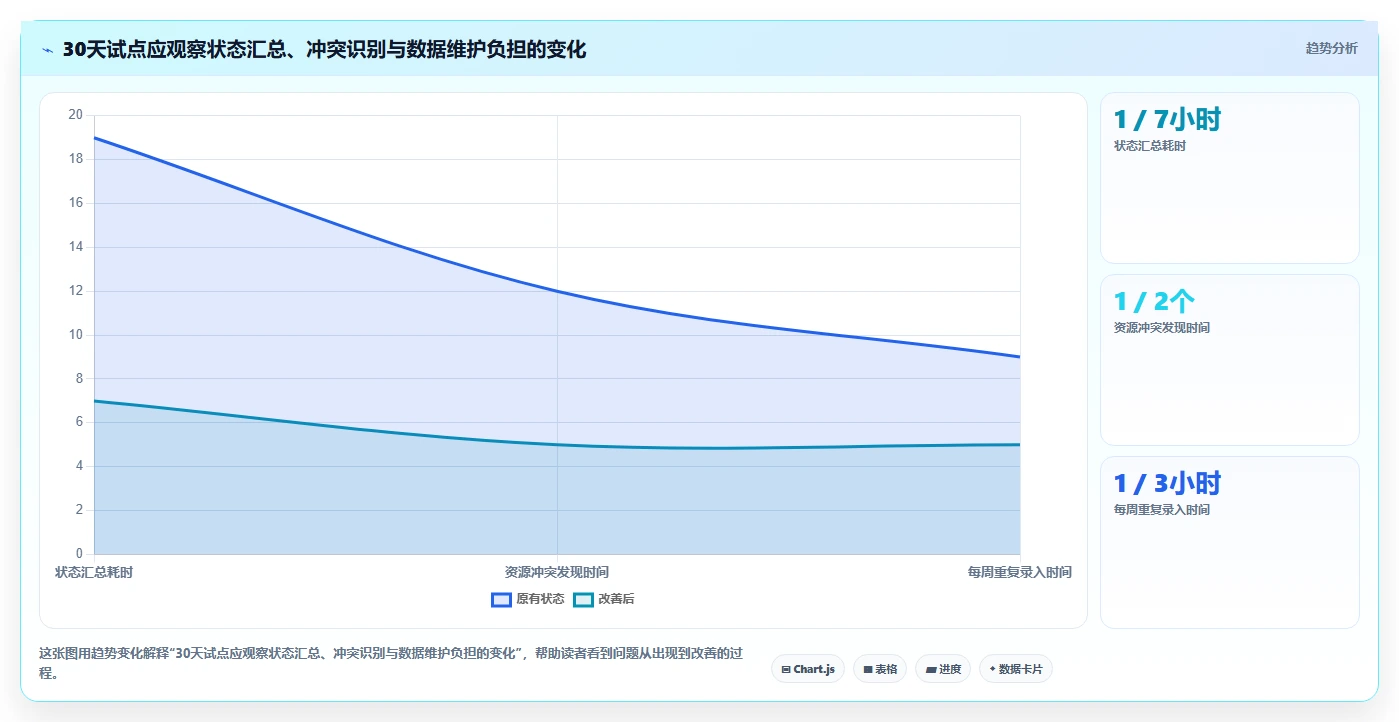Screen dimensions: 1399x722
Task: Click the trend icon beside the title
Action: (x=47, y=50)
